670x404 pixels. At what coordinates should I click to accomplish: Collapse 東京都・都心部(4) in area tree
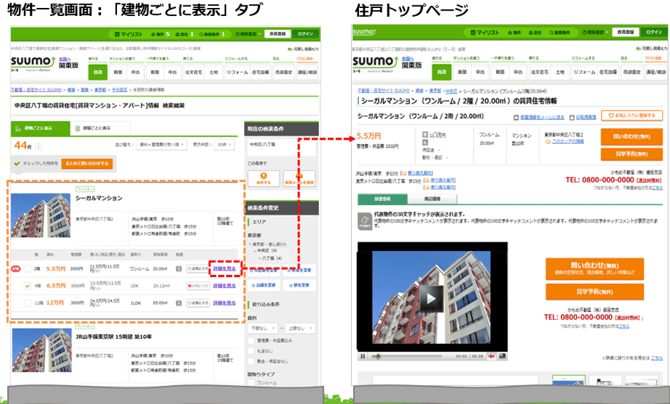[268, 245]
